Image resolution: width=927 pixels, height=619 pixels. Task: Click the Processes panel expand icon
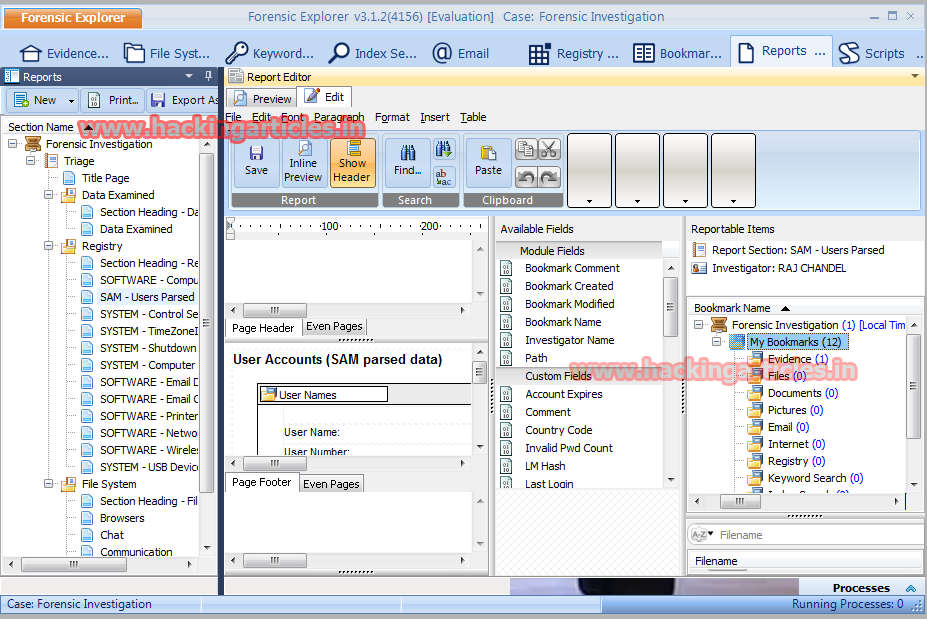tap(910, 588)
